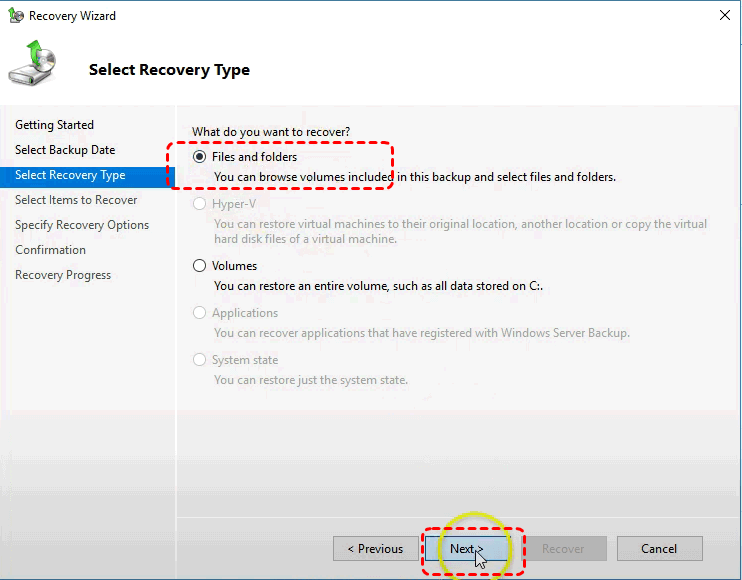Select the Files and folders radio button
This screenshot has width=742, height=580.
pyautogui.click(x=199, y=157)
